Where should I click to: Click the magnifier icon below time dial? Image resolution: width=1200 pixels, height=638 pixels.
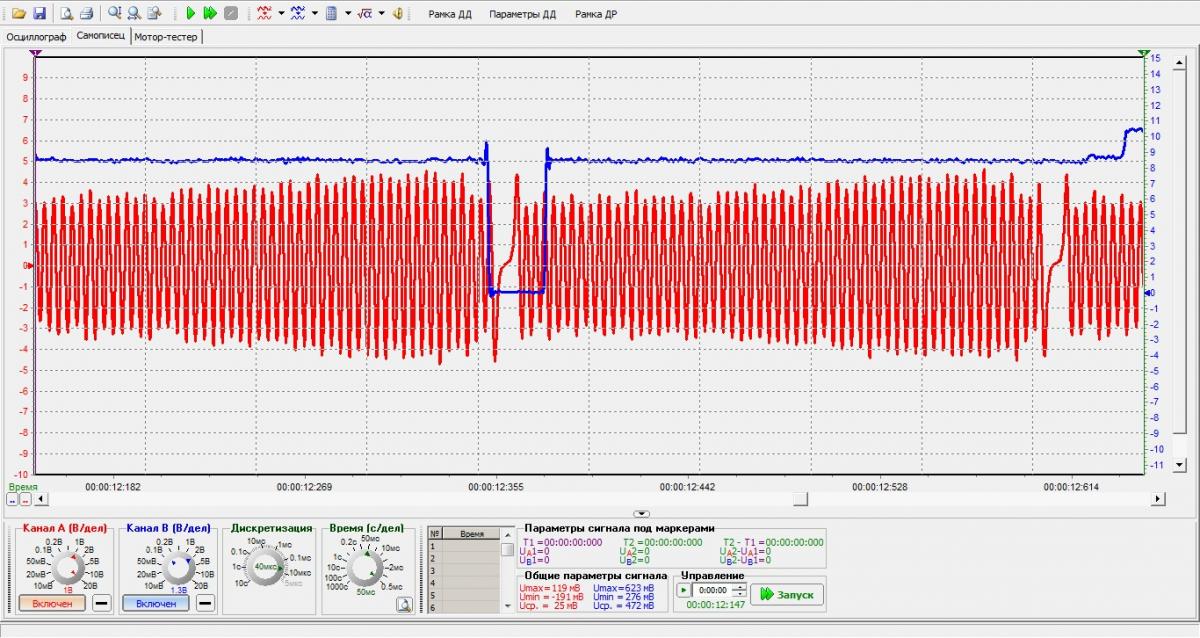(404, 604)
